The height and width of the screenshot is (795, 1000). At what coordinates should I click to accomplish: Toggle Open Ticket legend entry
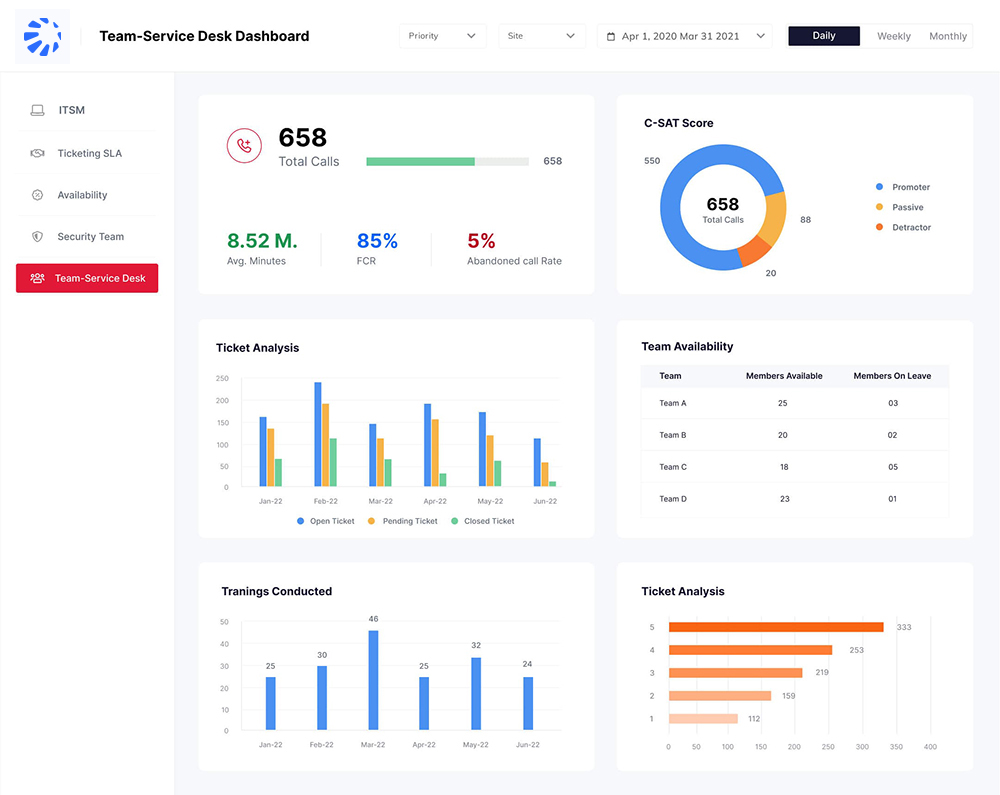pos(325,521)
